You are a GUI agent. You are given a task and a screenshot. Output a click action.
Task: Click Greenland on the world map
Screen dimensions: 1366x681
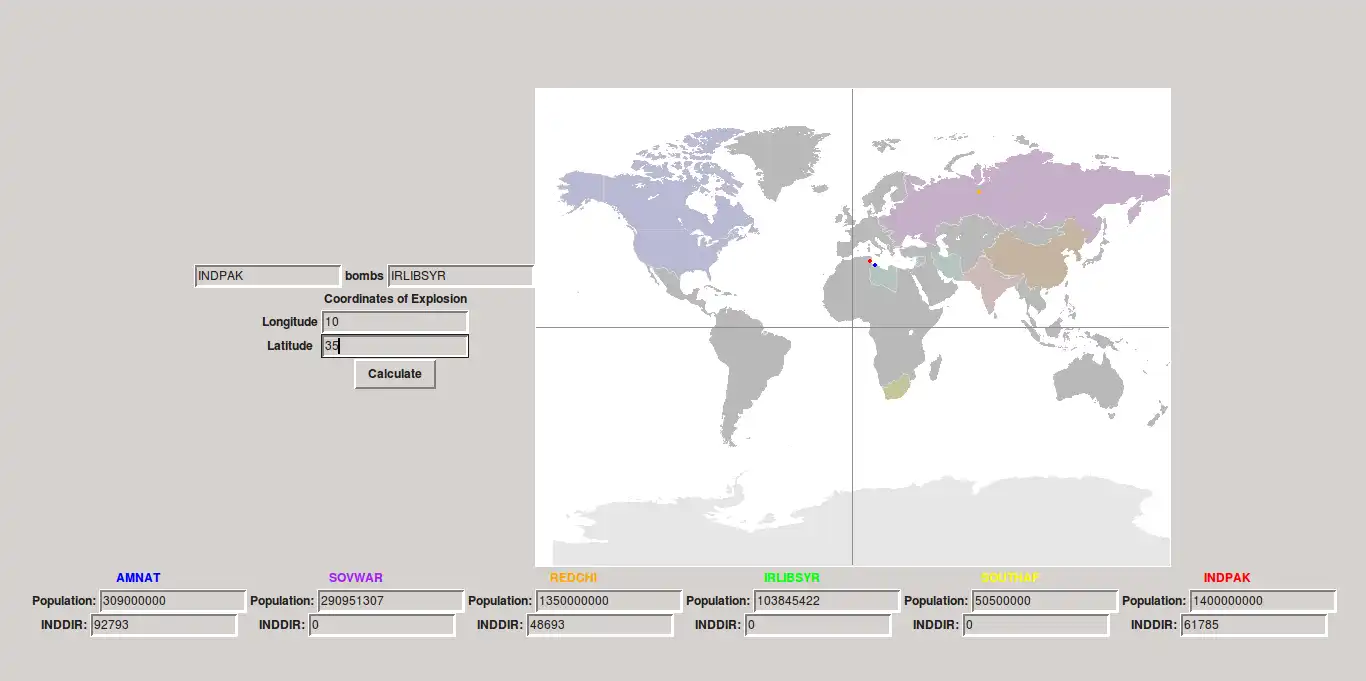[780, 160]
